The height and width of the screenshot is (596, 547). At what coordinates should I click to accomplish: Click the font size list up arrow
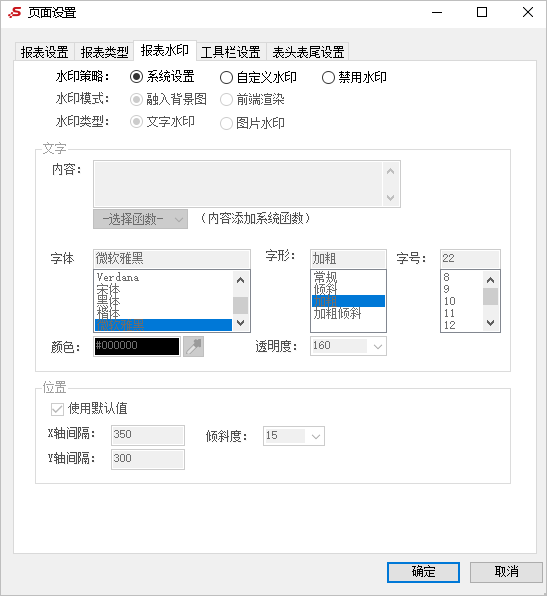[490, 281]
